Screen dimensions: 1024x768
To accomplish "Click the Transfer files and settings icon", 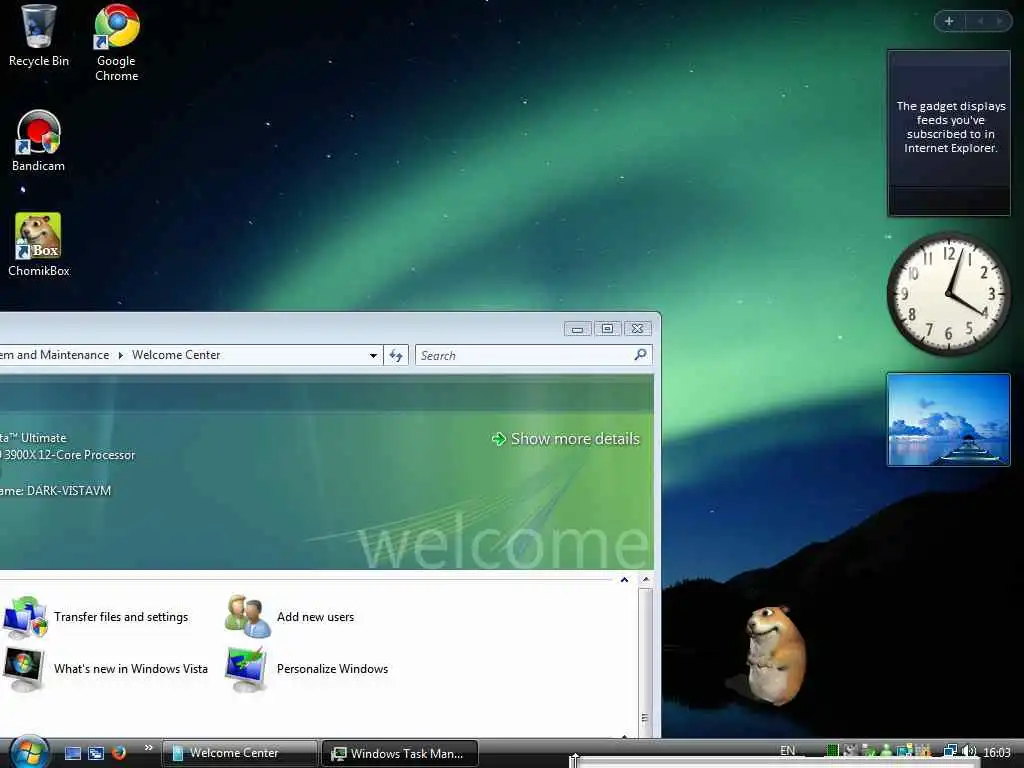I will 25,616.
